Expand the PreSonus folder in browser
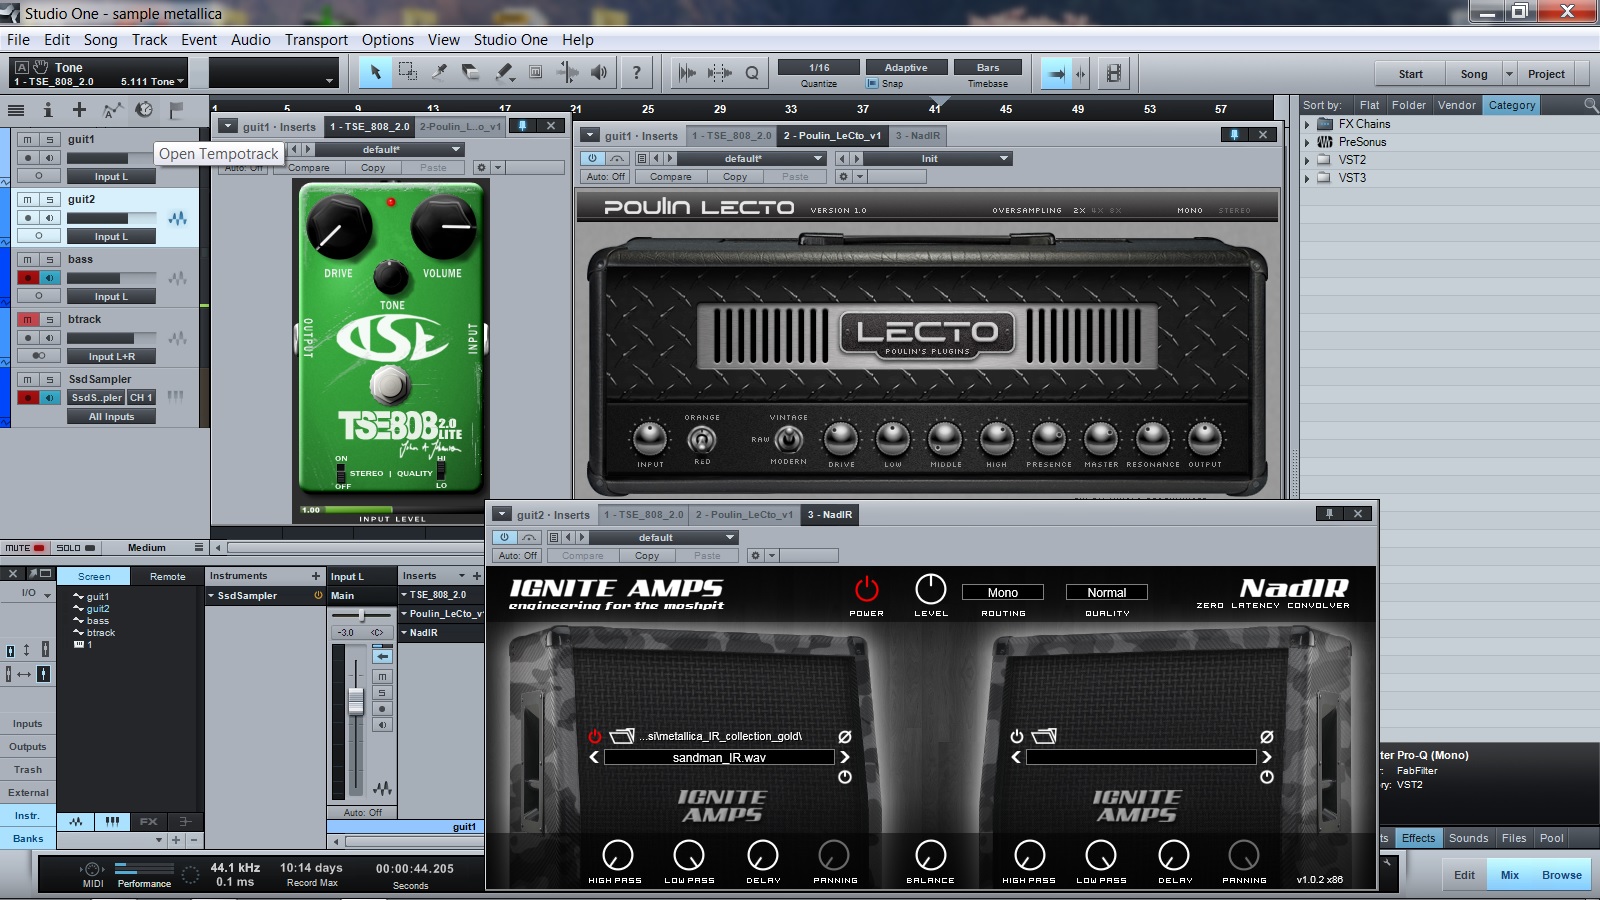This screenshot has width=1600, height=900. point(1307,142)
